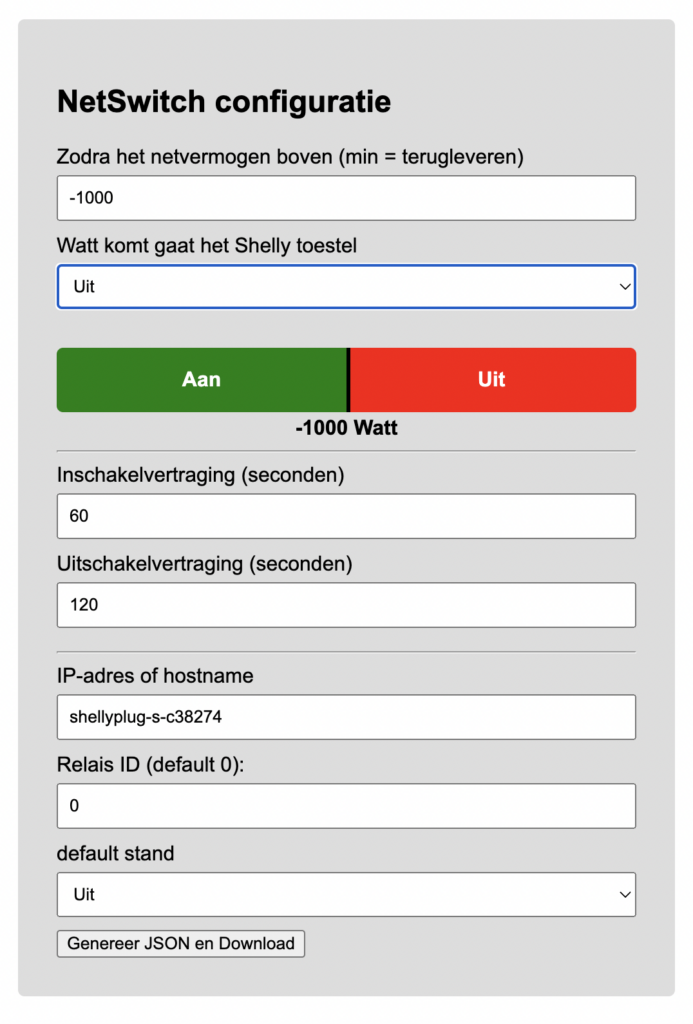Focus the Uitschakelvertraging seconds field
693x1024 pixels.
point(346,605)
